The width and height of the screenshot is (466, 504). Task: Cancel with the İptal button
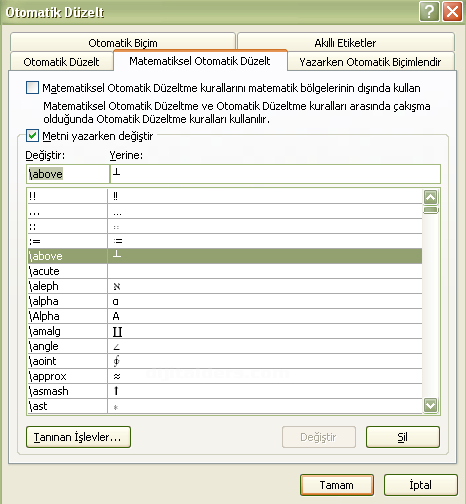click(x=421, y=485)
